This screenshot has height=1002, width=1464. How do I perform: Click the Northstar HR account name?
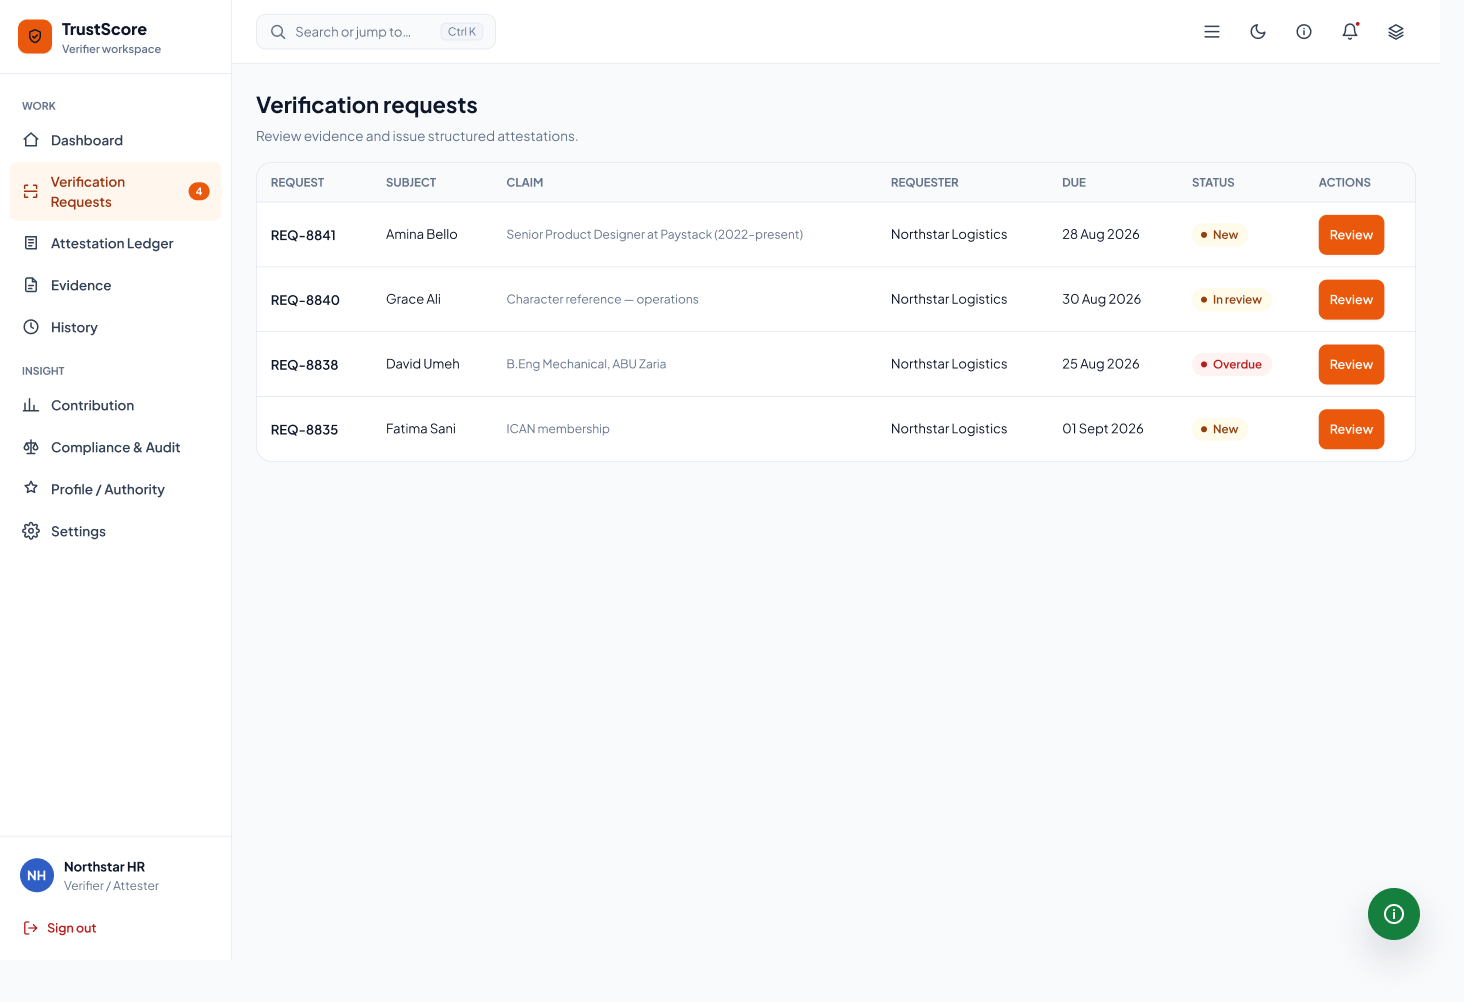pos(104,867)
